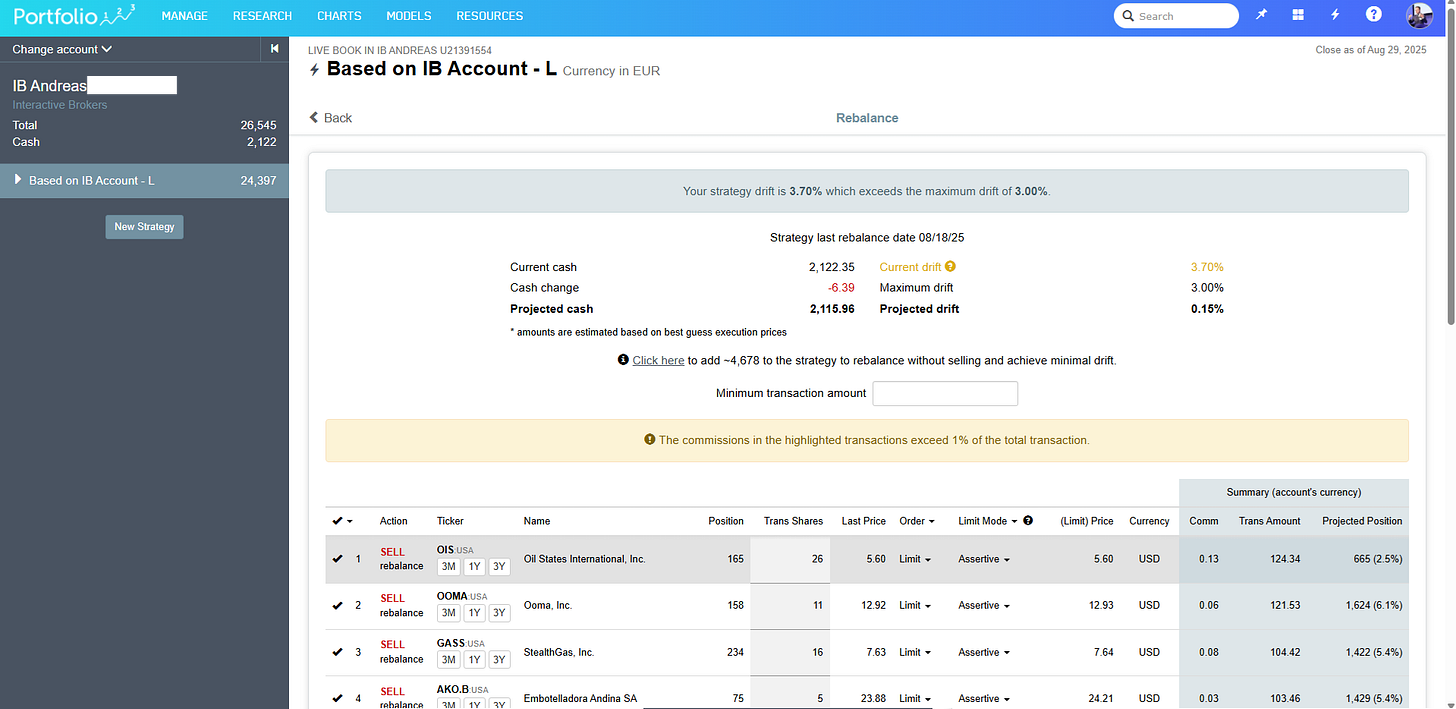This screenshot has height=709, width=1456.
Task: Show the 3Y chart for OIS
Action: click(x=499, y=567)
